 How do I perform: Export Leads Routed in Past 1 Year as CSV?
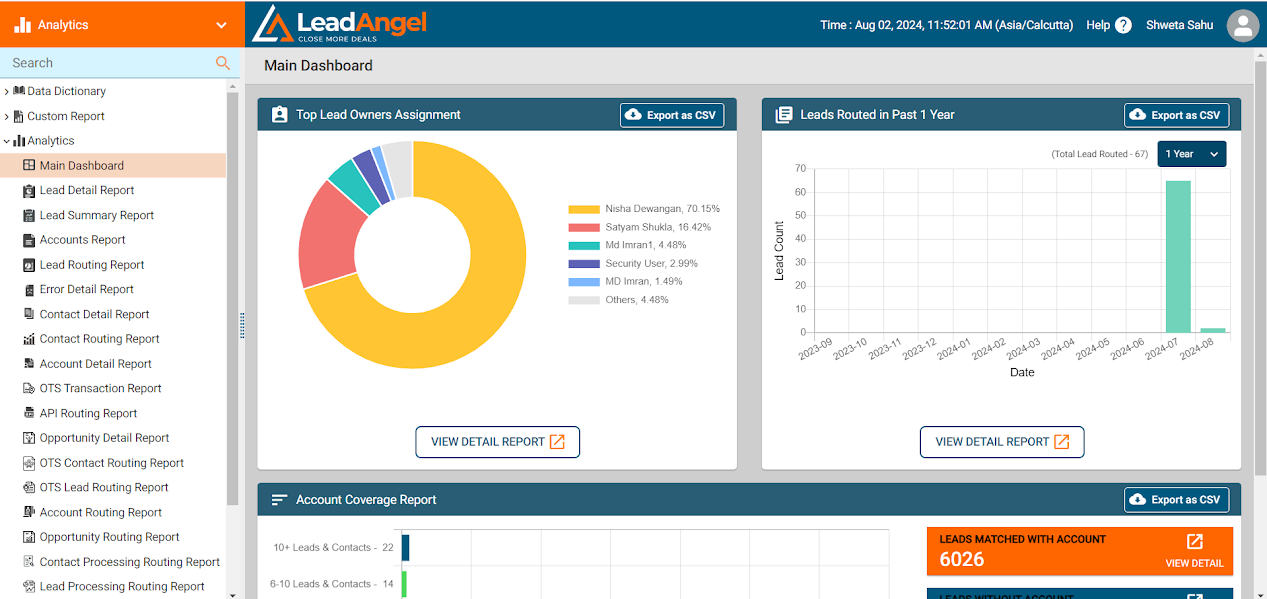coord(1176,115)
